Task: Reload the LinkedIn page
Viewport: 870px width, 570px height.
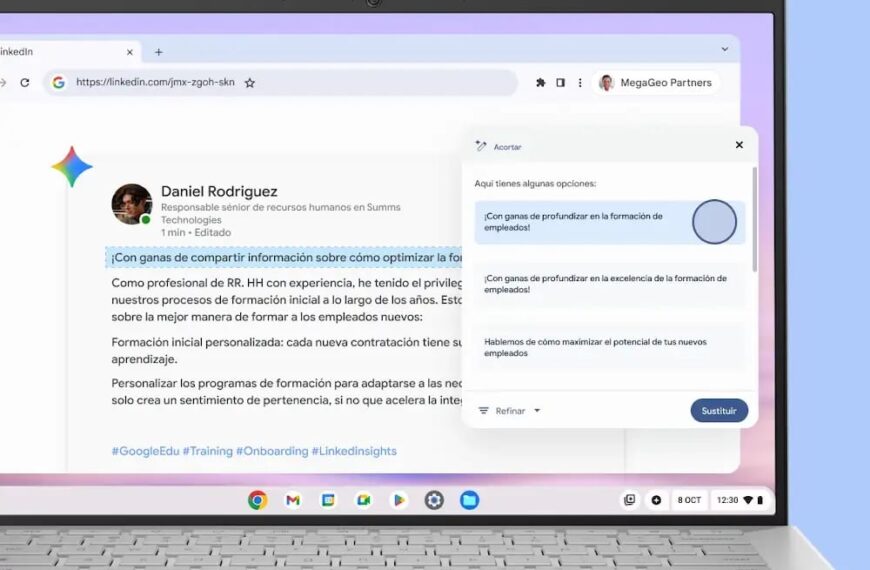Action: tap(25, 83)
